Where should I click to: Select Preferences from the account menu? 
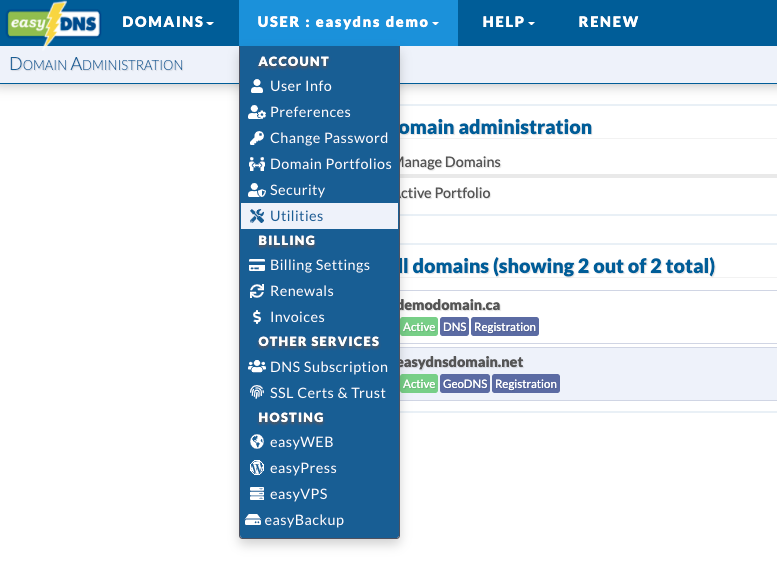[x=319, y=112]
